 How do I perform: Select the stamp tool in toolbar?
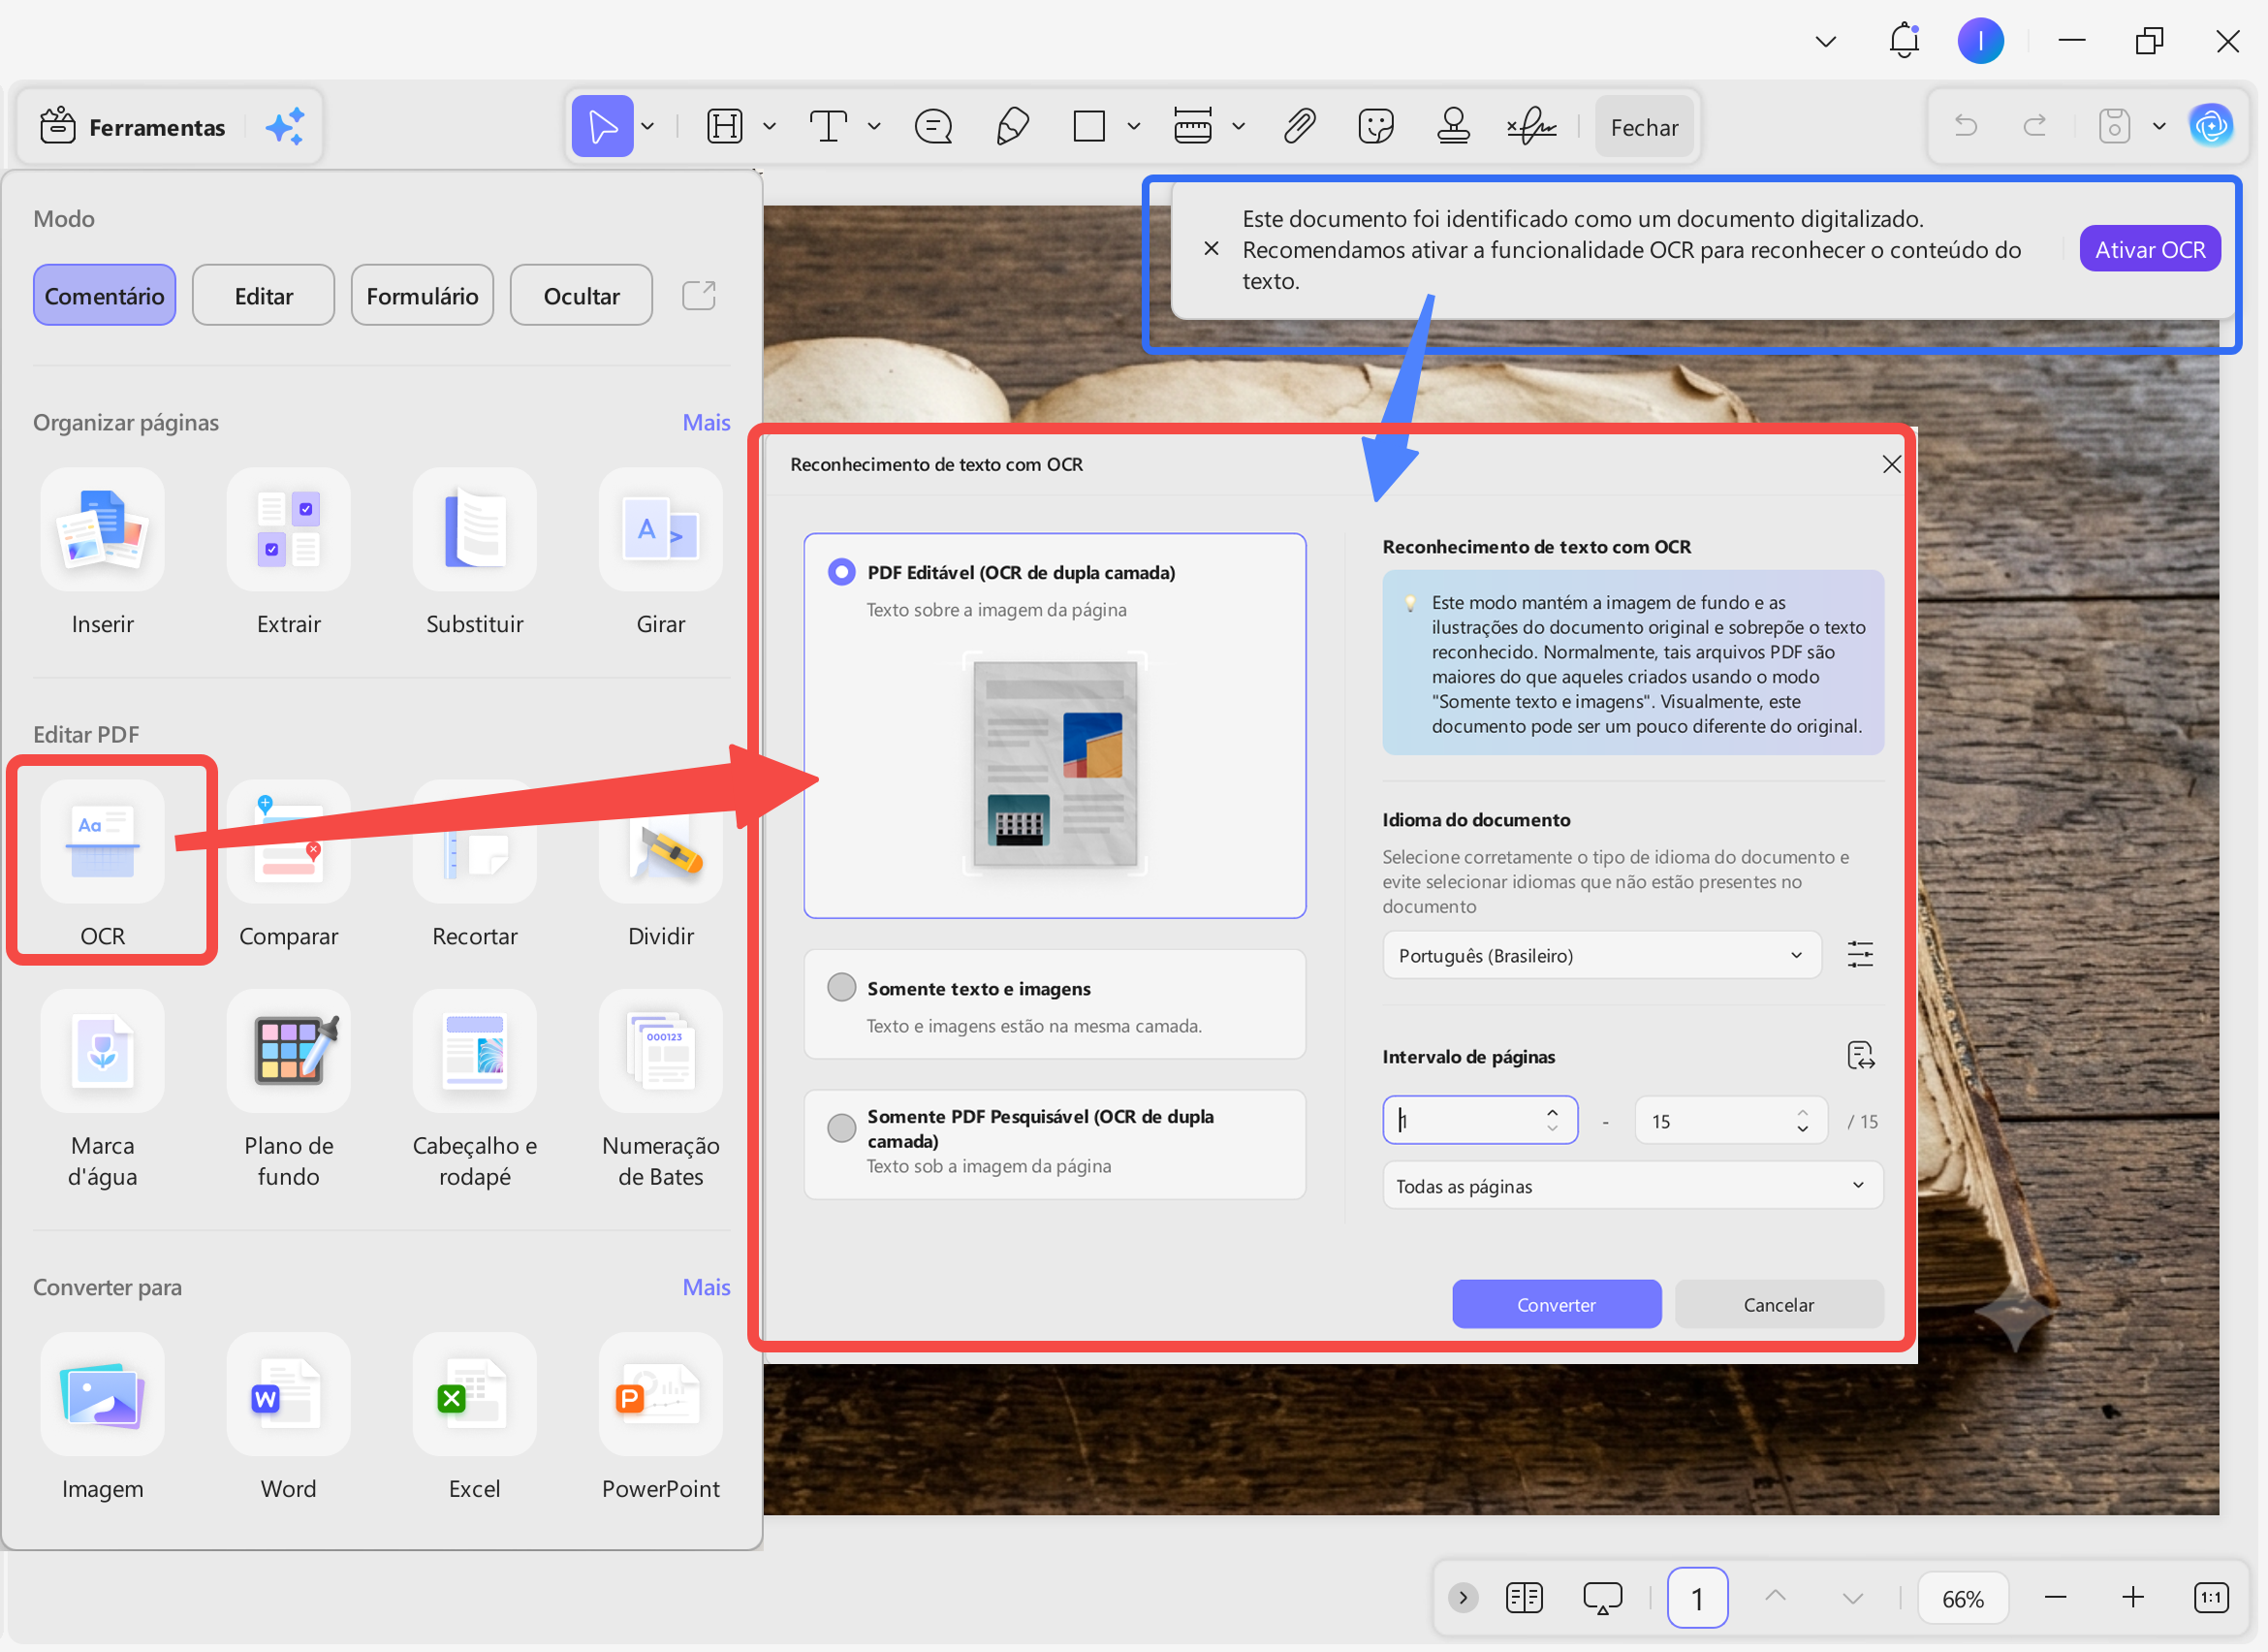coord(1453,127)
